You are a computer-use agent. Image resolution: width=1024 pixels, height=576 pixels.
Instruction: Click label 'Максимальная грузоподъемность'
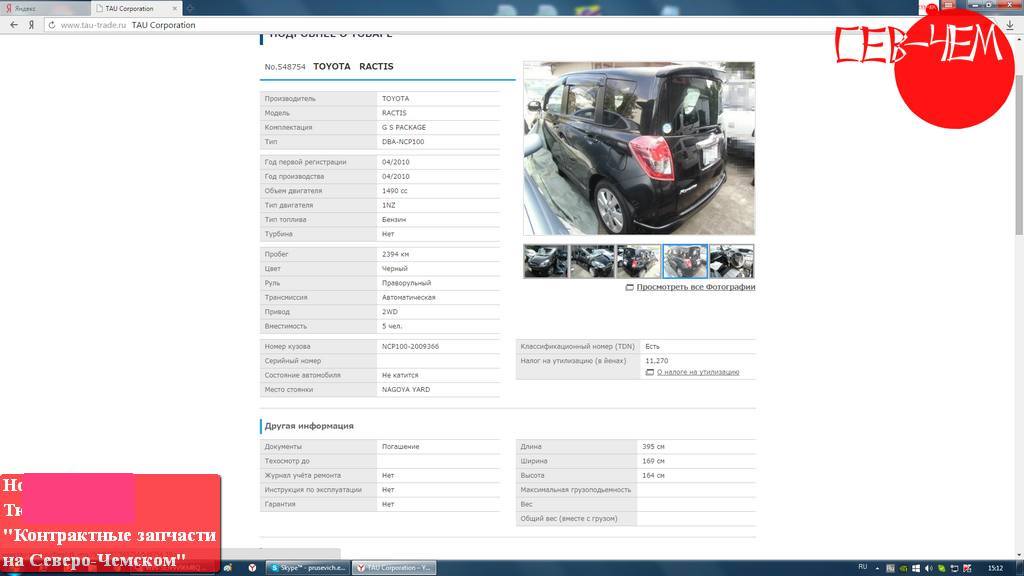(x=575, y=490)
